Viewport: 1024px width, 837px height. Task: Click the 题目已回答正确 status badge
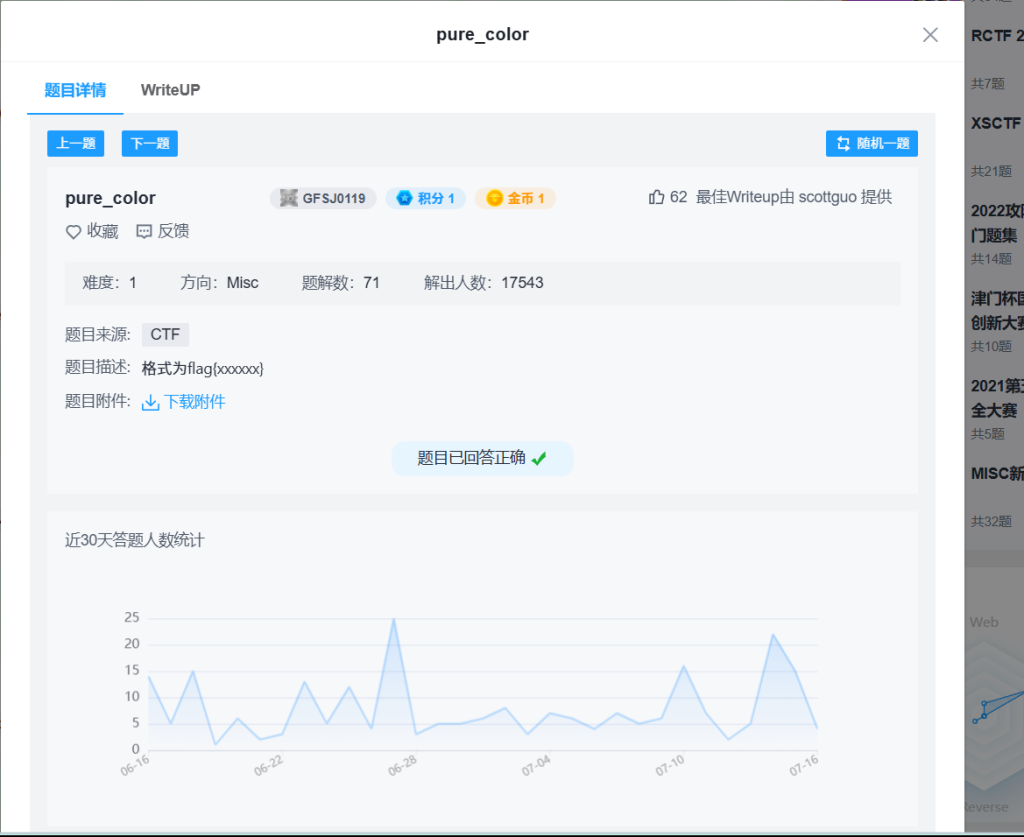[482, 458]
